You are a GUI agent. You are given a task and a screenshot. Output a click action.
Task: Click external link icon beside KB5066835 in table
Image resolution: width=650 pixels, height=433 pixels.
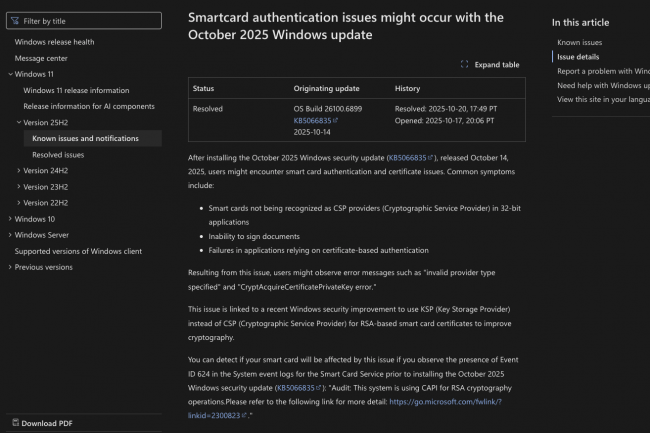[x=336, y=120]
